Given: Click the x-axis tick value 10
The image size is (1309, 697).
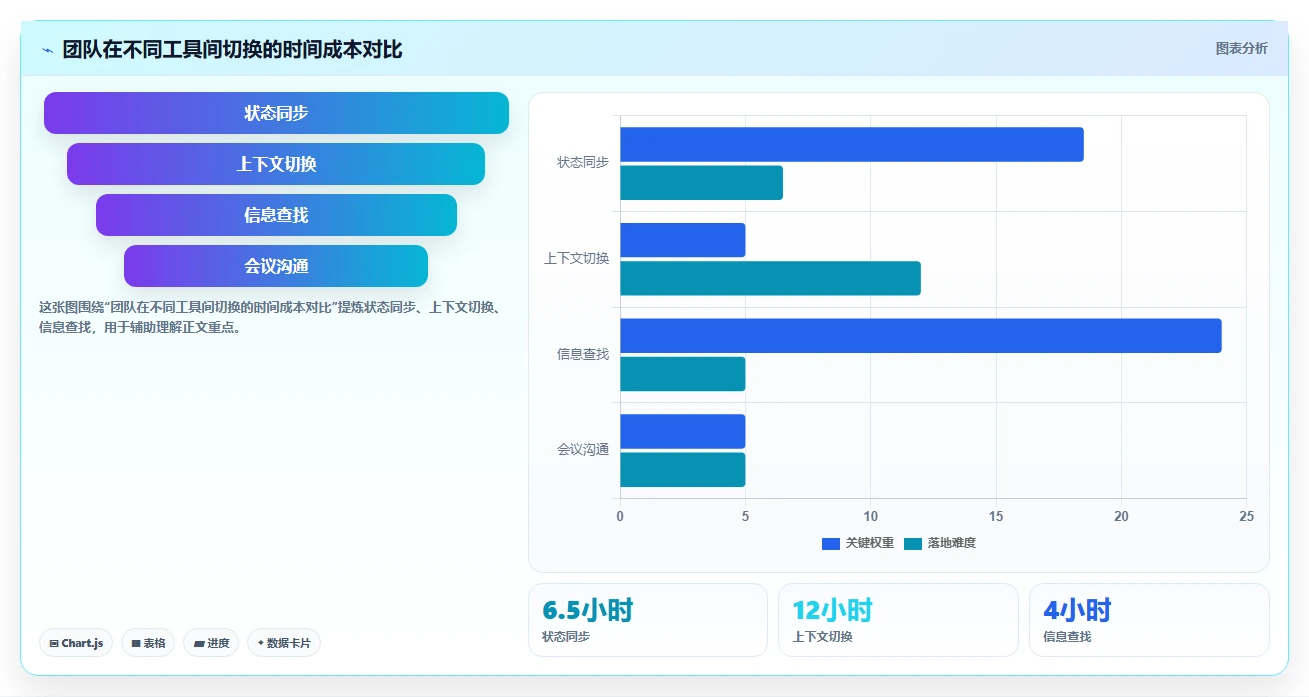Looking at the screenshot, I should [x=871, y=516].
